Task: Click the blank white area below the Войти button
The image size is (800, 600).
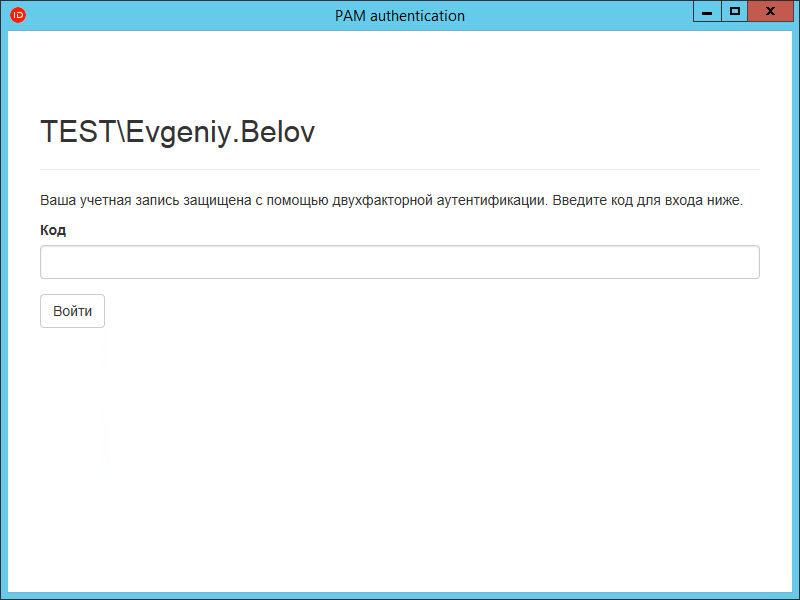Action: [400, 450]
